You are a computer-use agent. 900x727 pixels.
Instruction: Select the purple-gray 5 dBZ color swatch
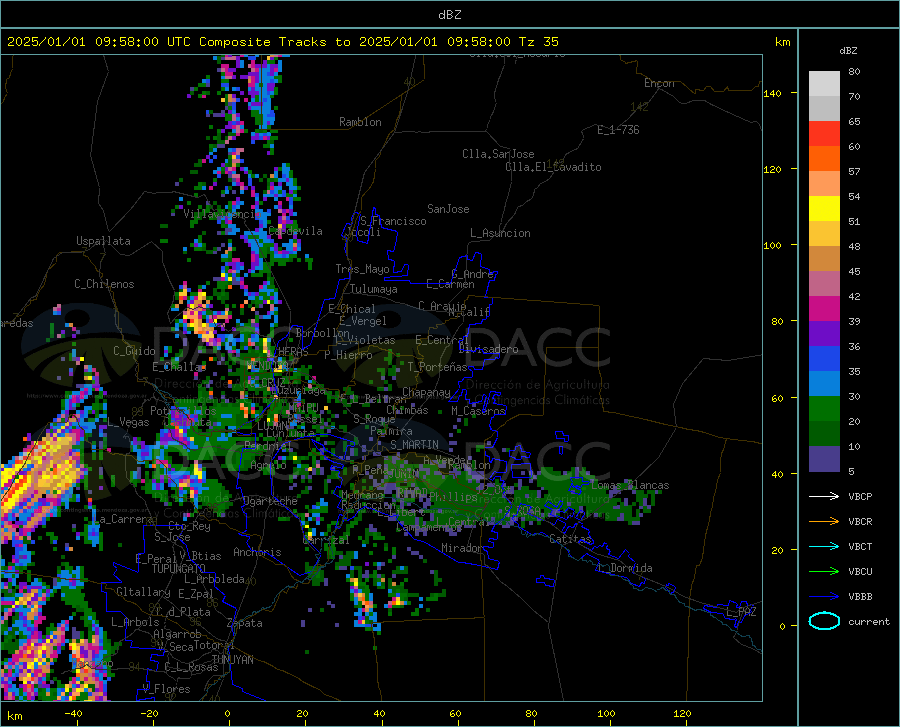(824, 459)
